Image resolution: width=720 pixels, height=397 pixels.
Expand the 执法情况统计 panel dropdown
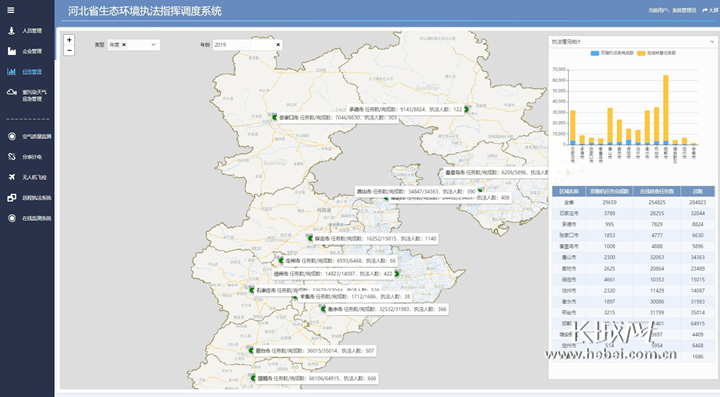[x=712, y=42]
